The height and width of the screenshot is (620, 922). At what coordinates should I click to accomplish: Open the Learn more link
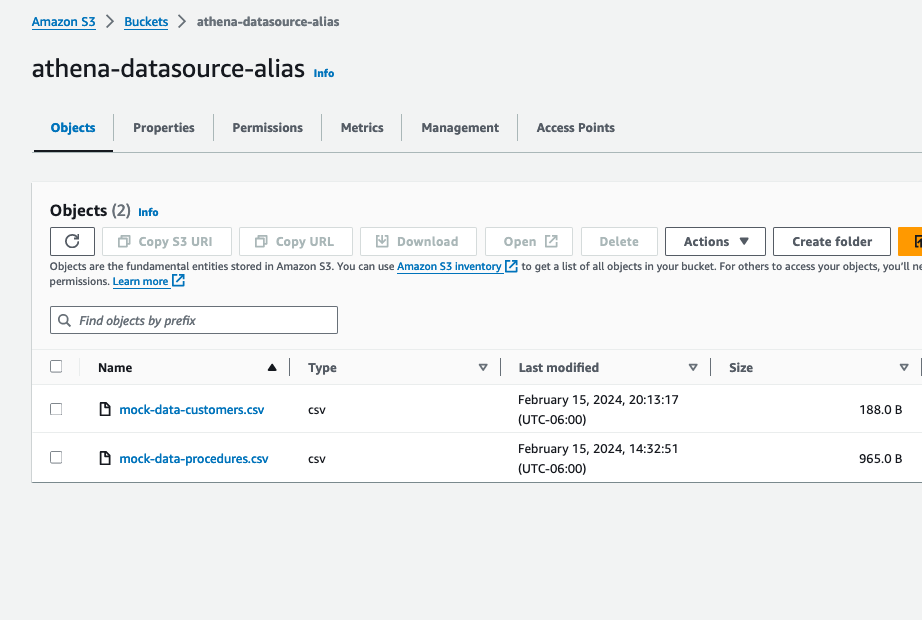[x=141, y=281]
